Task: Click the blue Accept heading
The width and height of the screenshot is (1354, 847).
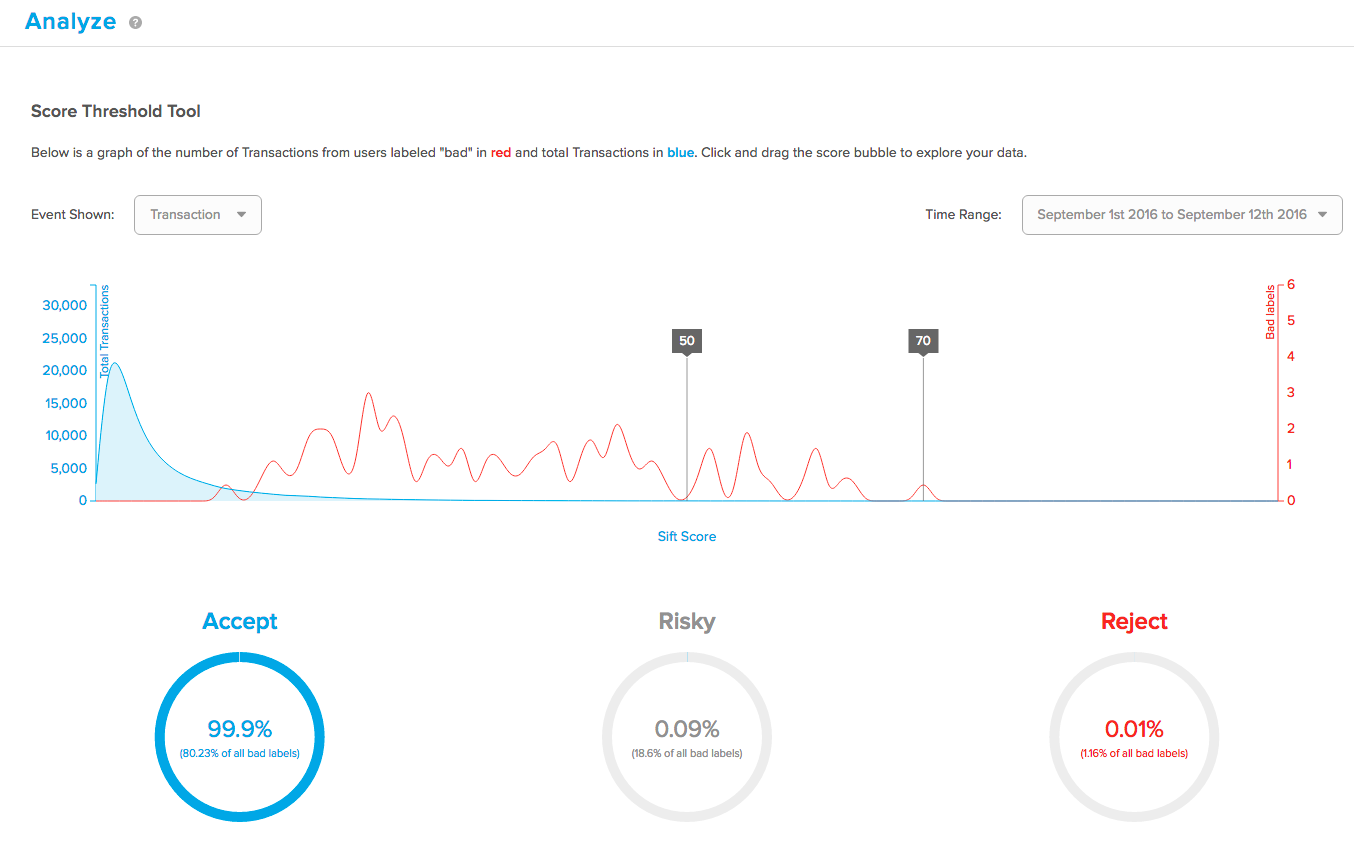Action: [240, 621]
